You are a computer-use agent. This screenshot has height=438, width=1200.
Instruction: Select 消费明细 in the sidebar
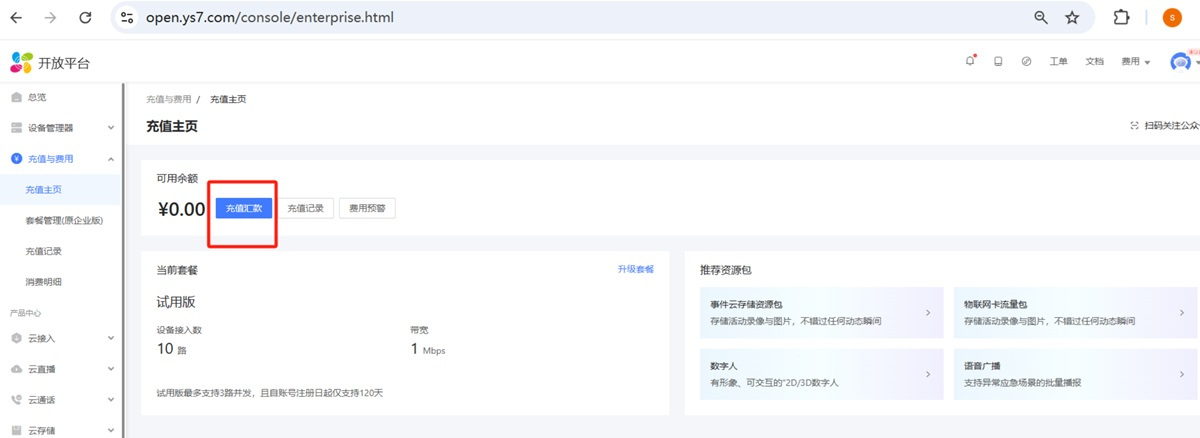(x=44, y=282)
